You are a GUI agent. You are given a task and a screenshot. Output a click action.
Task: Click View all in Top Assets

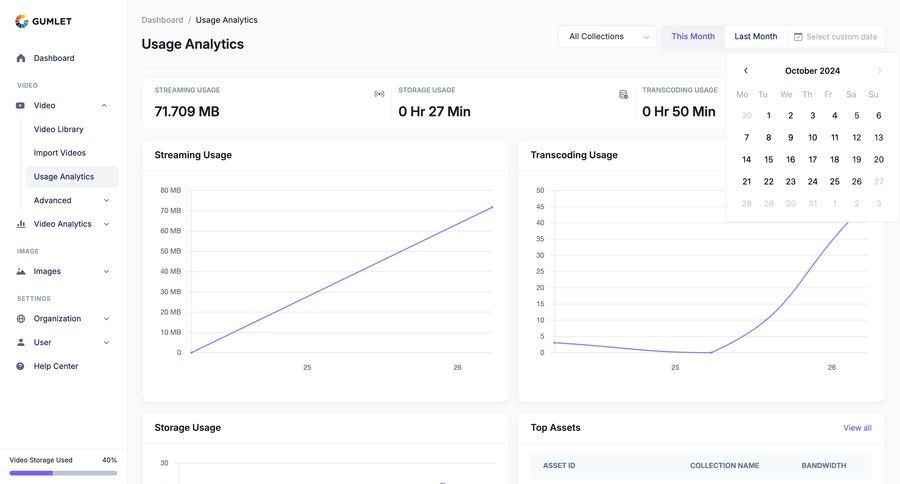(x=857, y=428)
